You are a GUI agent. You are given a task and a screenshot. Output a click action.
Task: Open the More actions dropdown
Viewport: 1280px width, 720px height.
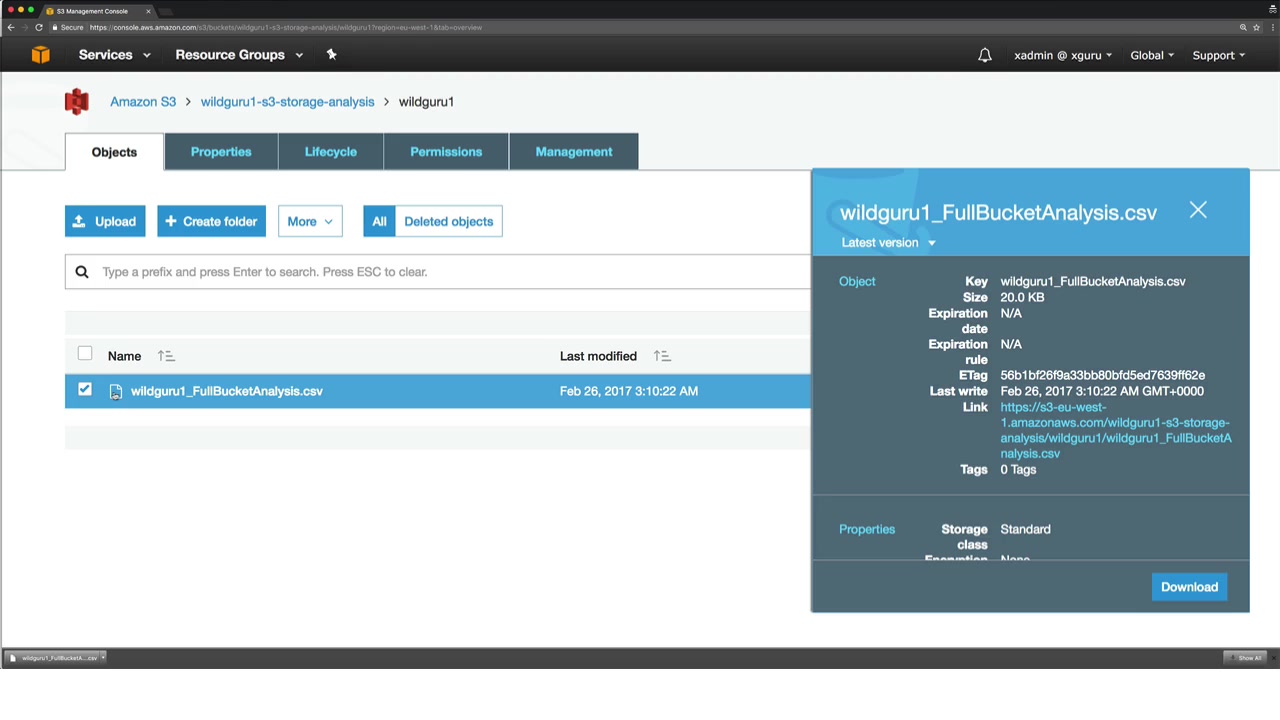pyautogui.click(x=310, y=221)
